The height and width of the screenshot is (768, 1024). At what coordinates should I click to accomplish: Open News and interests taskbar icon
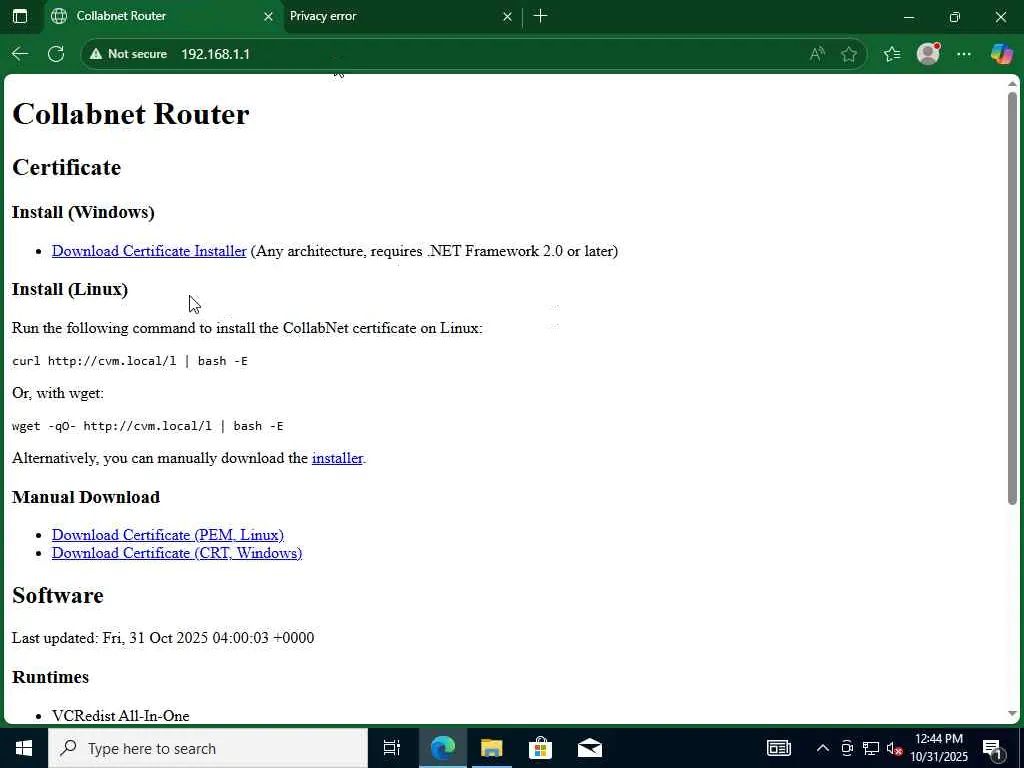tap(778, 748)
